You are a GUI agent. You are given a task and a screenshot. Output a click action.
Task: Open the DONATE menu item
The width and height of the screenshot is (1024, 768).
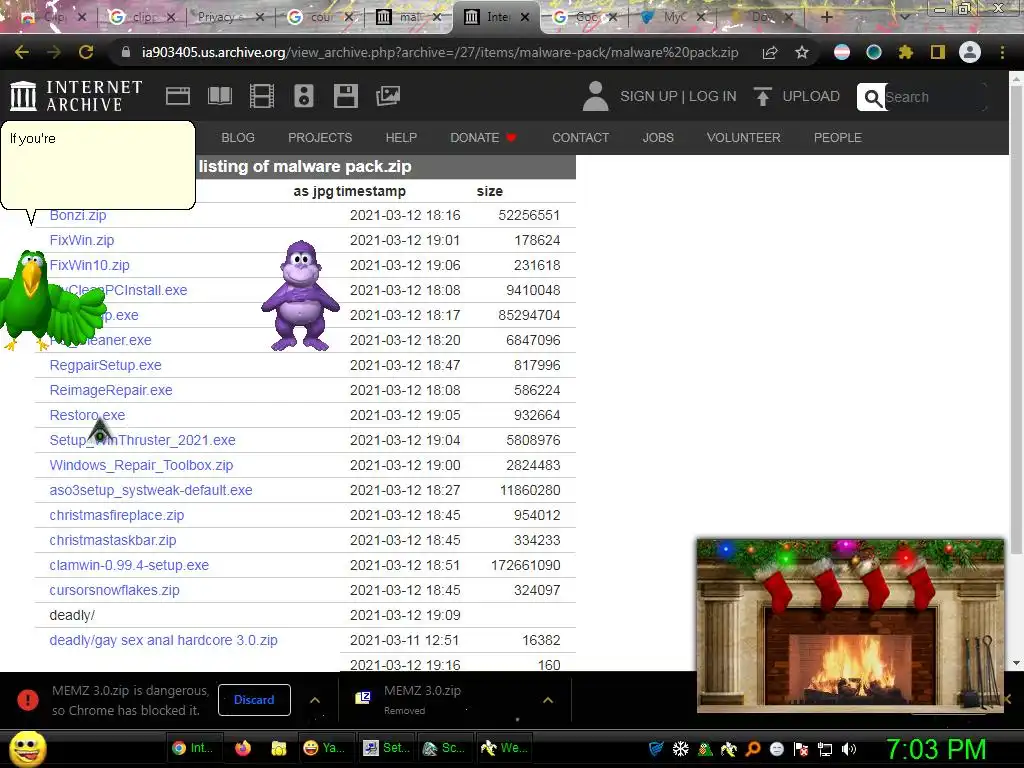(483, 138)
